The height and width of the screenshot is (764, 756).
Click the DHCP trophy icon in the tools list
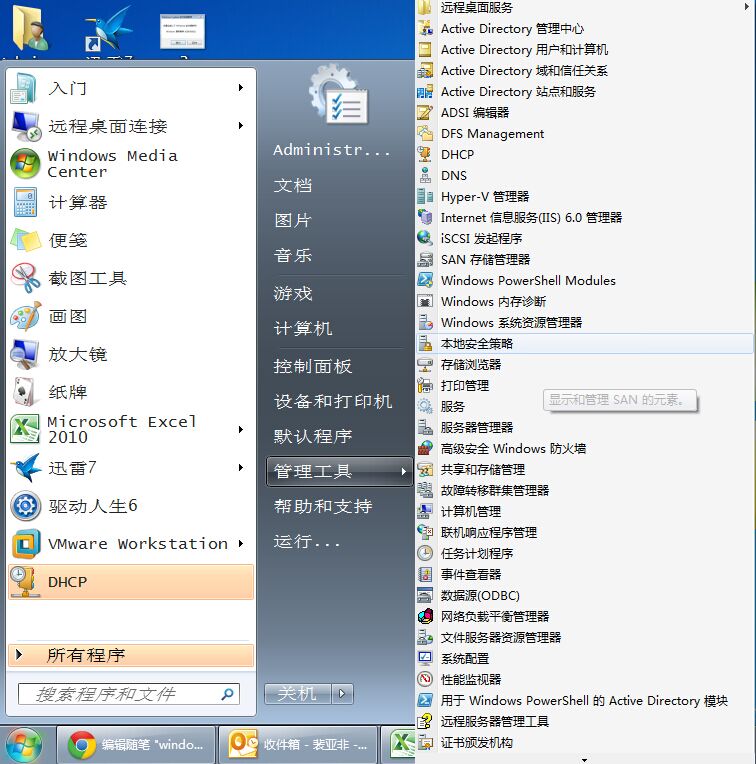pyautogui.click(x=425, y=154)
